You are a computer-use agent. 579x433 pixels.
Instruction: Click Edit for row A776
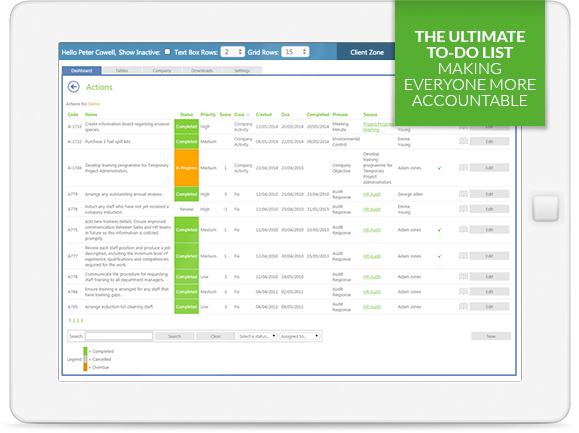pyautogui.click(x=489, y=209)
